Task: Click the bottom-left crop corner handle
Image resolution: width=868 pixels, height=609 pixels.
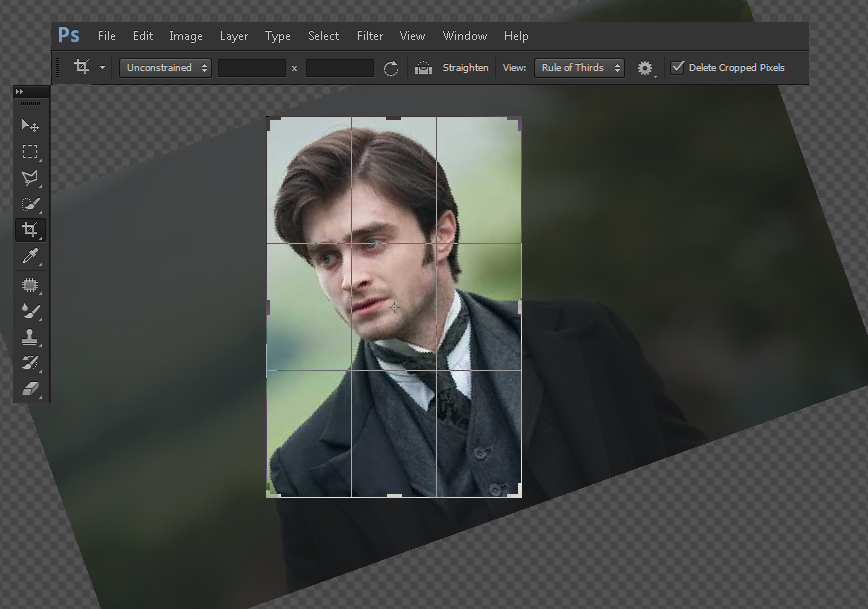Action: pyautogui.click(x=273, y=491)
